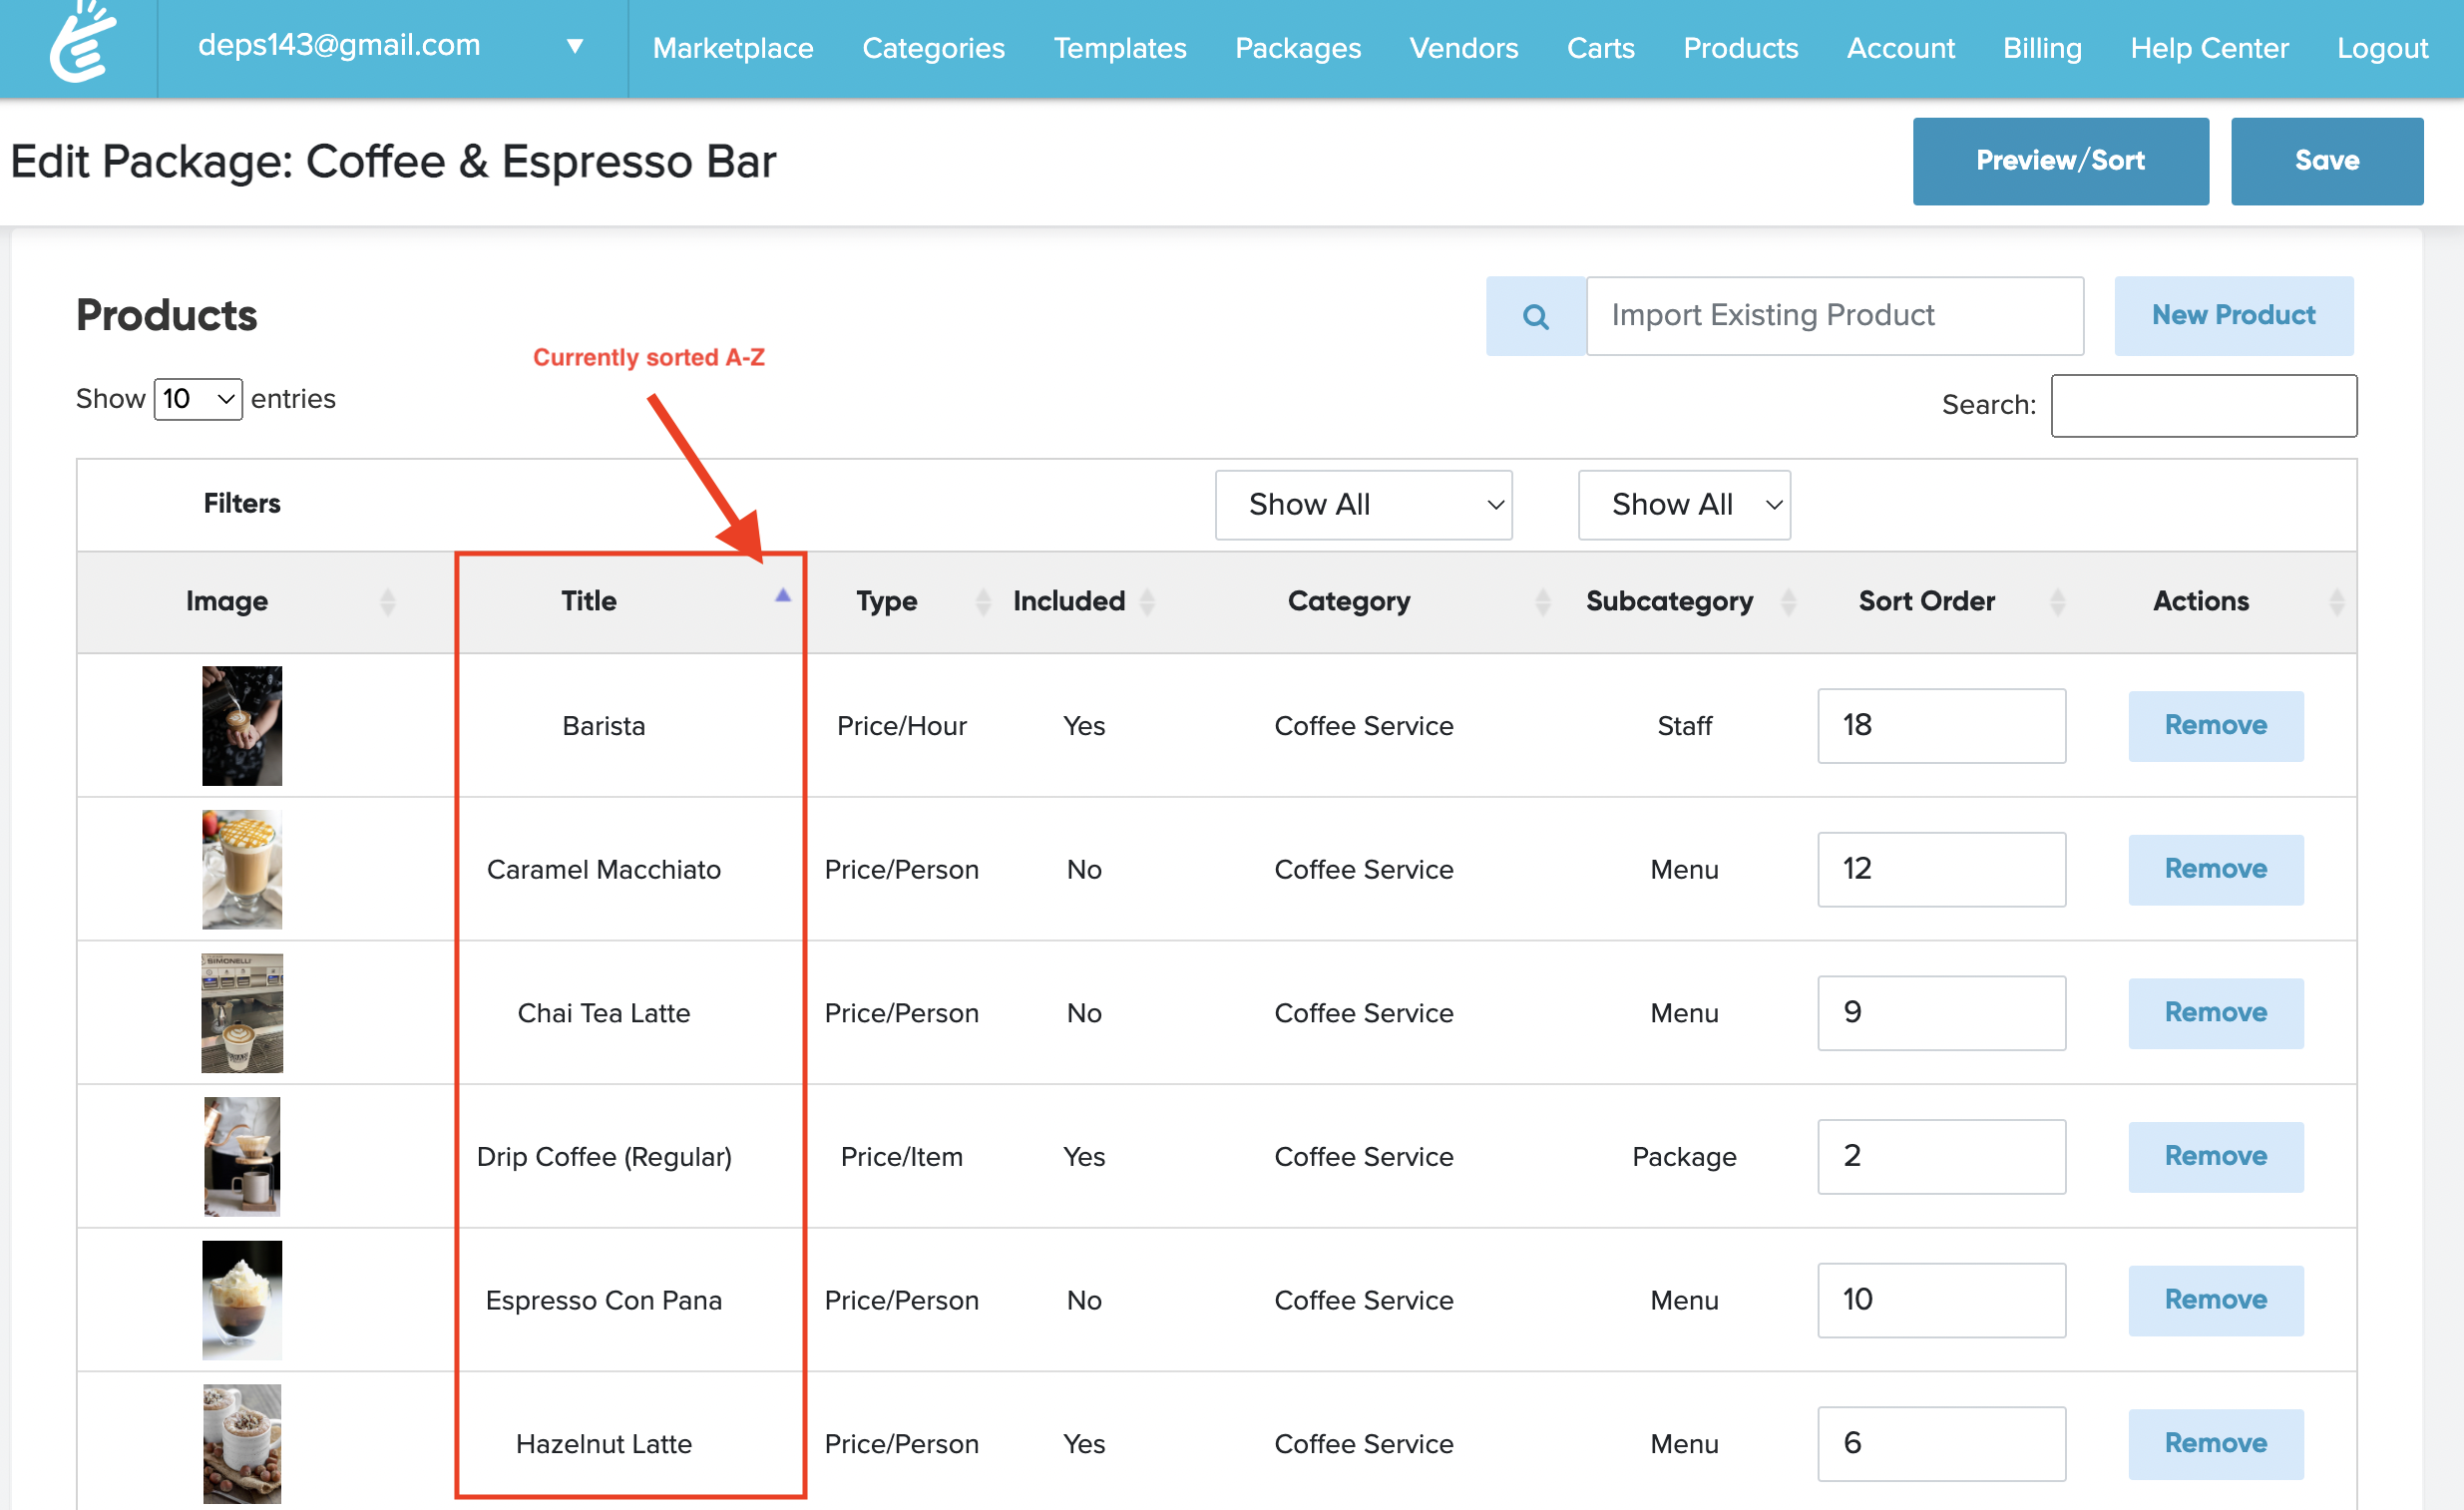Go to the Vendors menu
The height and width of the screenshot is (1510, 2464).
coord(1463,48)
